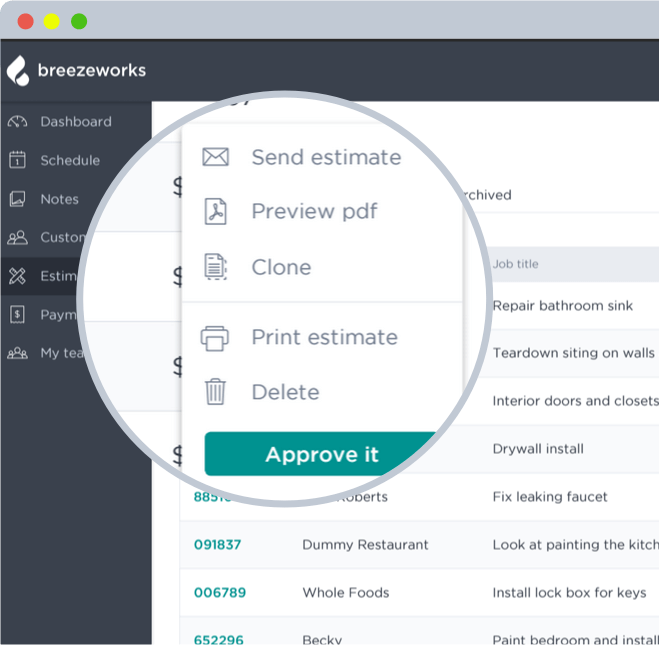Click the envelope icon for Send estimate
The height and width of the screenshot is (645, 659).
click(x=216, y=157)
